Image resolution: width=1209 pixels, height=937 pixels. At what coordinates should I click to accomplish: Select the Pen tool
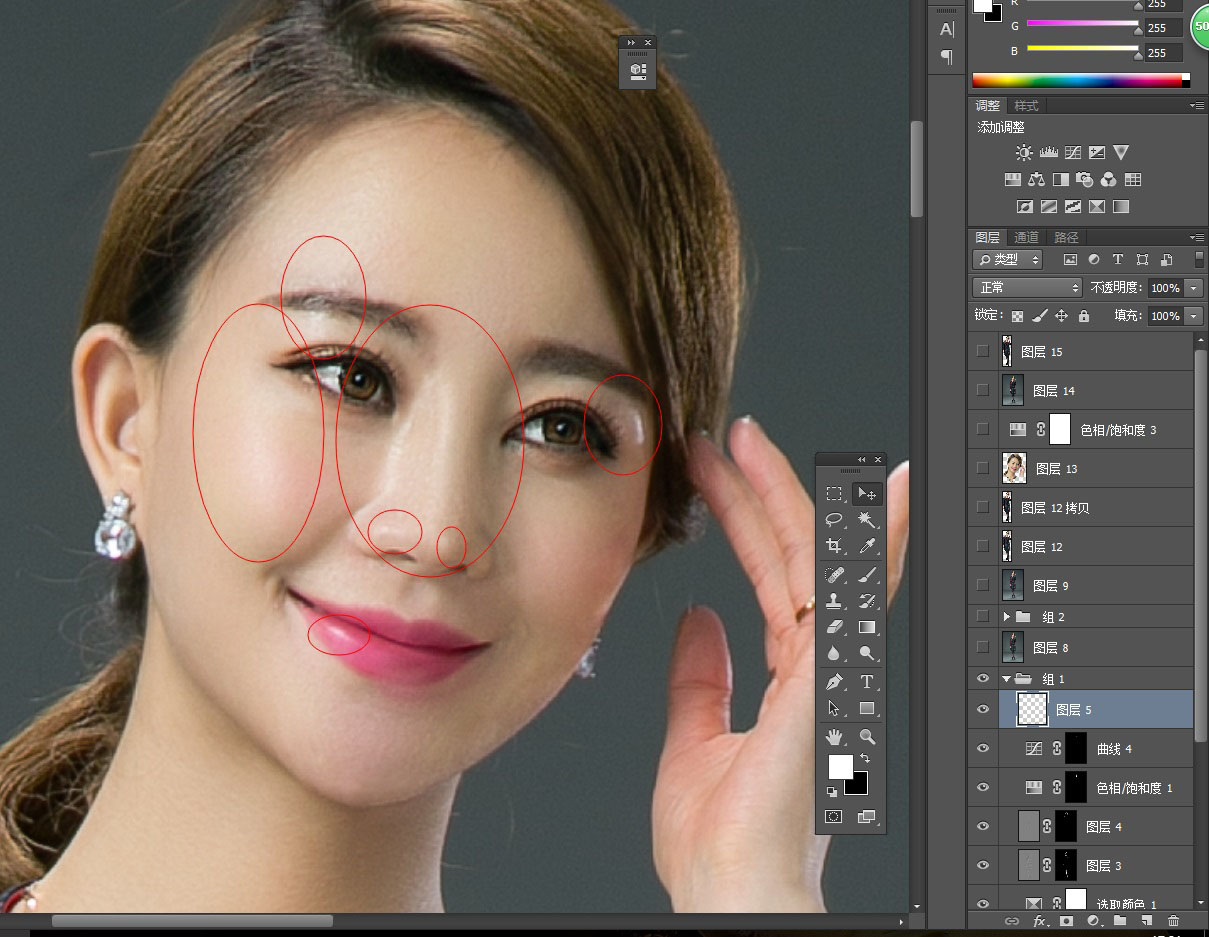click(x=833, y=682)
